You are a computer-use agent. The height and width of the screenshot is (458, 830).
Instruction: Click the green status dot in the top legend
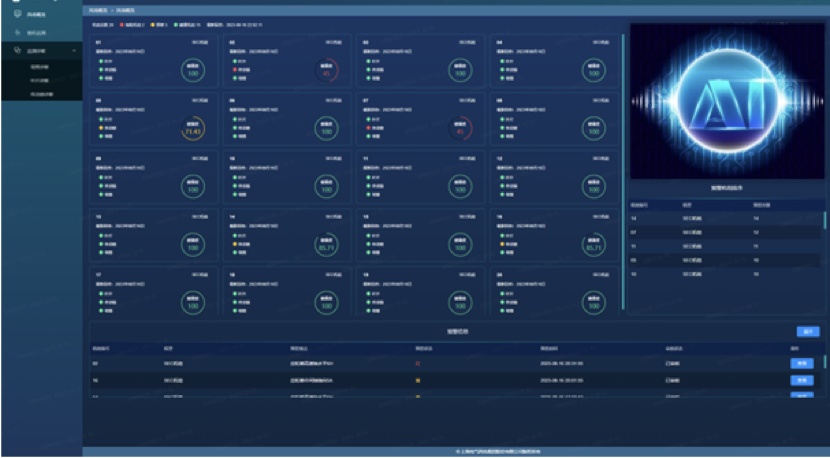(x=176, y=24)
